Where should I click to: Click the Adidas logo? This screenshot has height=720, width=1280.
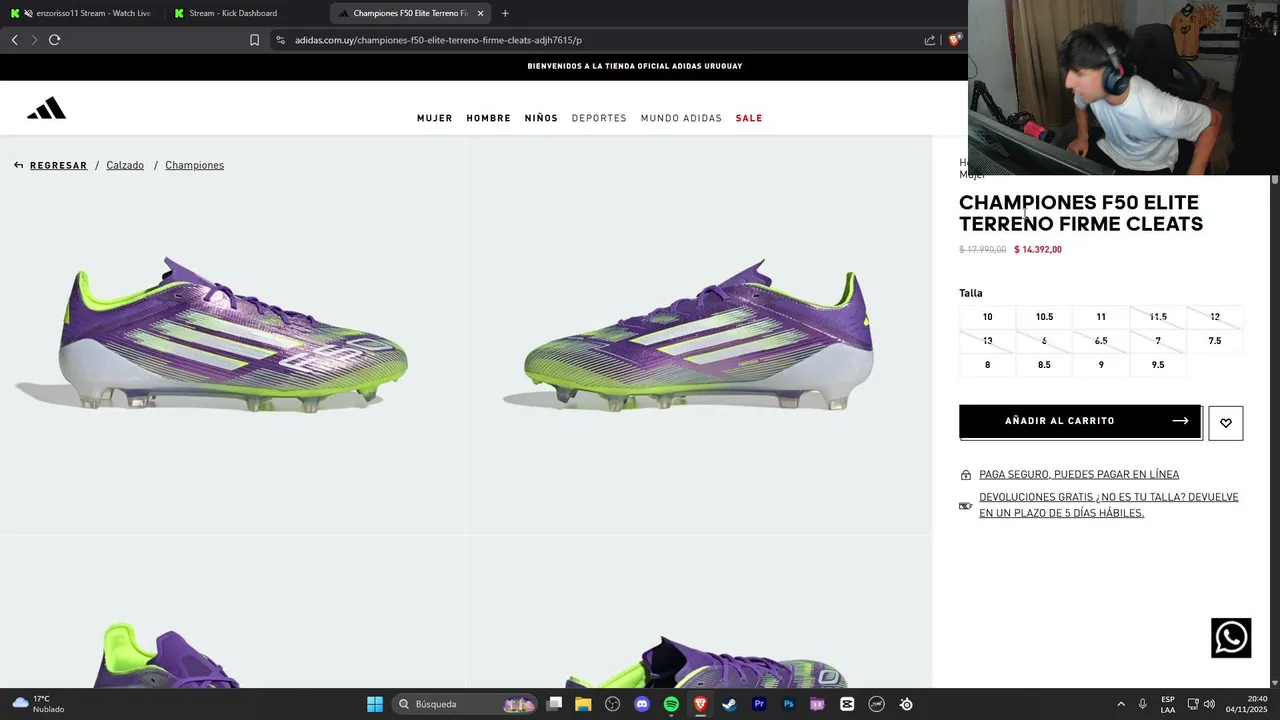pos(46,108)
